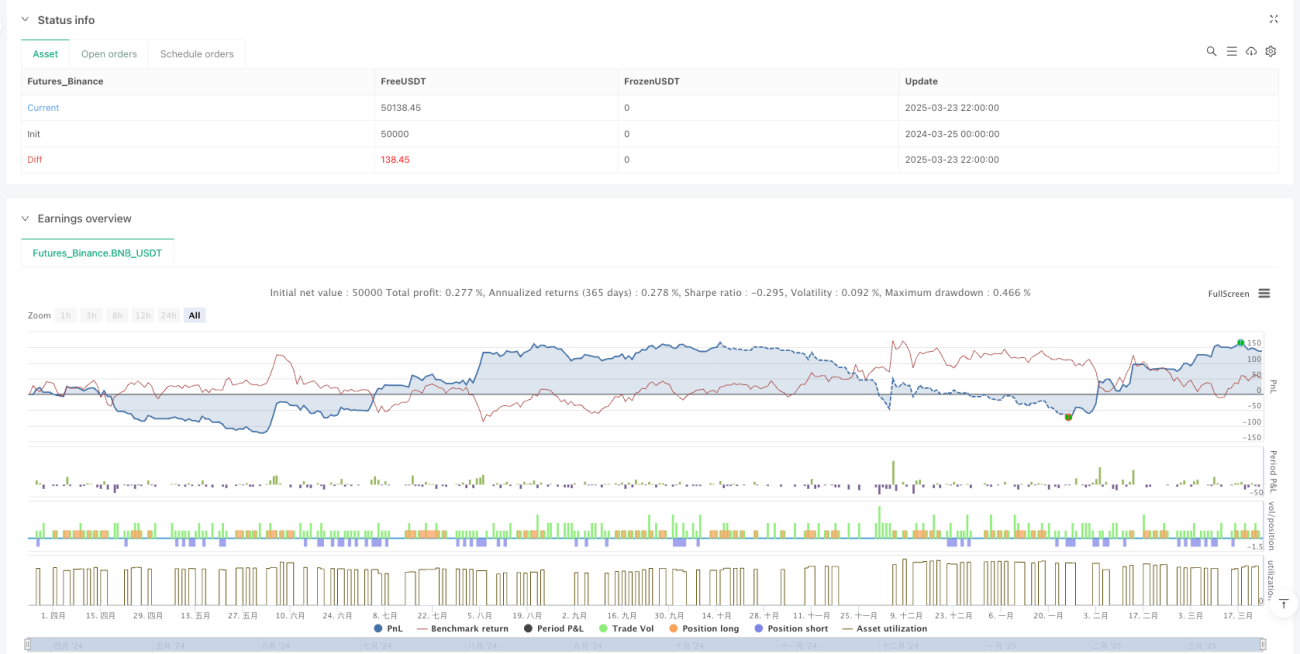Select the Futures_Binance.BNB_USDT tab
The image size is (1300, 654).
tap(97, 253)
